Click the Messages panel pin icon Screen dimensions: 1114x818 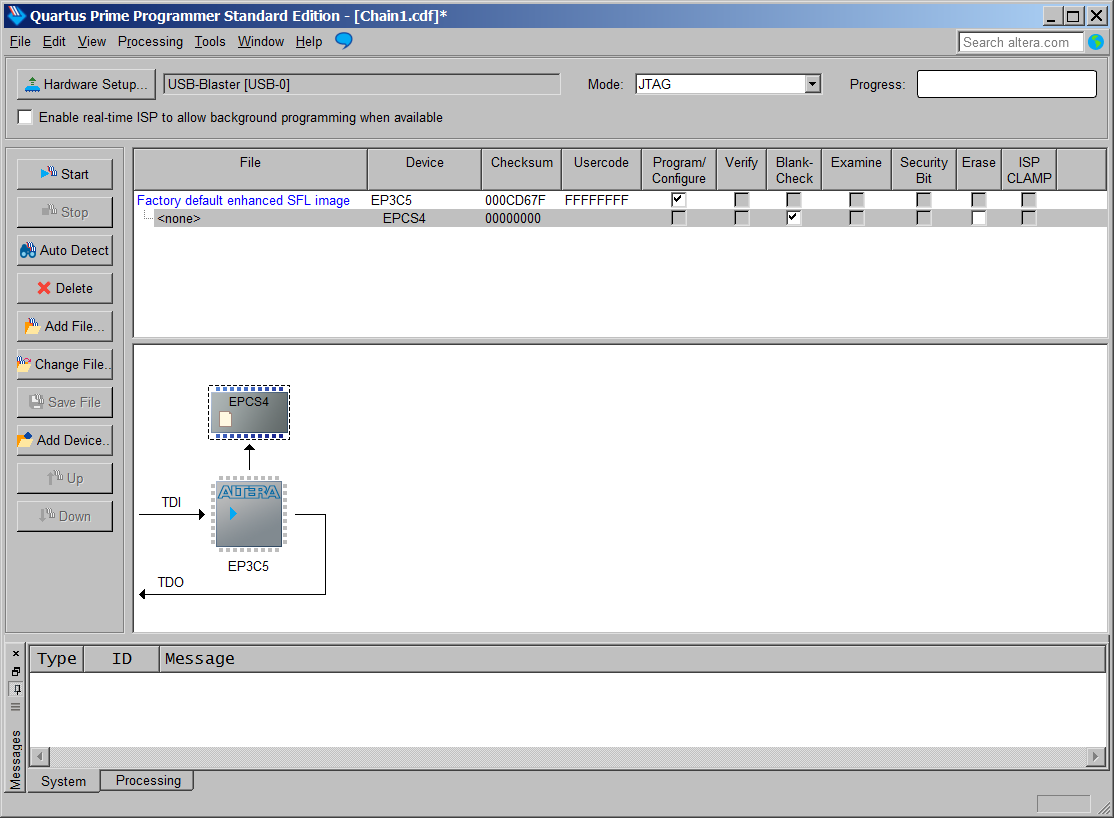pyautogui.click(x=16, y=689)
